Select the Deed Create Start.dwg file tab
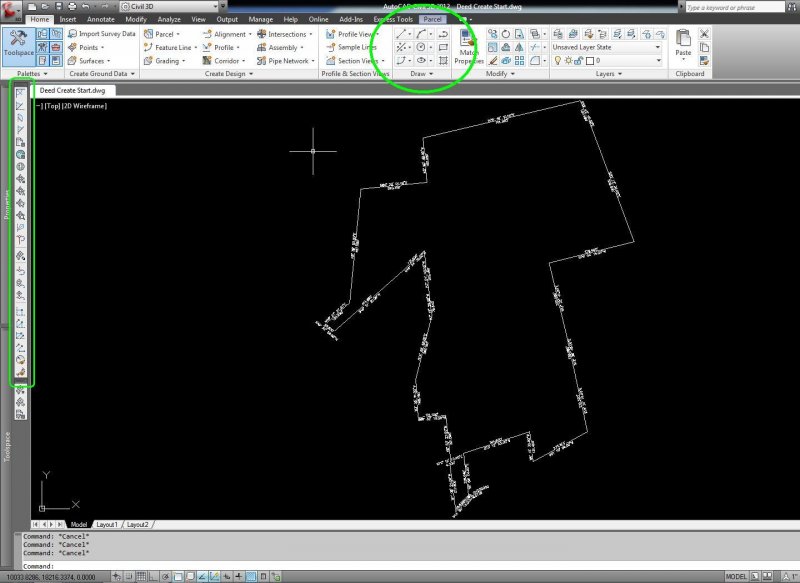This screenshot has width=800, height=583. 72,90
